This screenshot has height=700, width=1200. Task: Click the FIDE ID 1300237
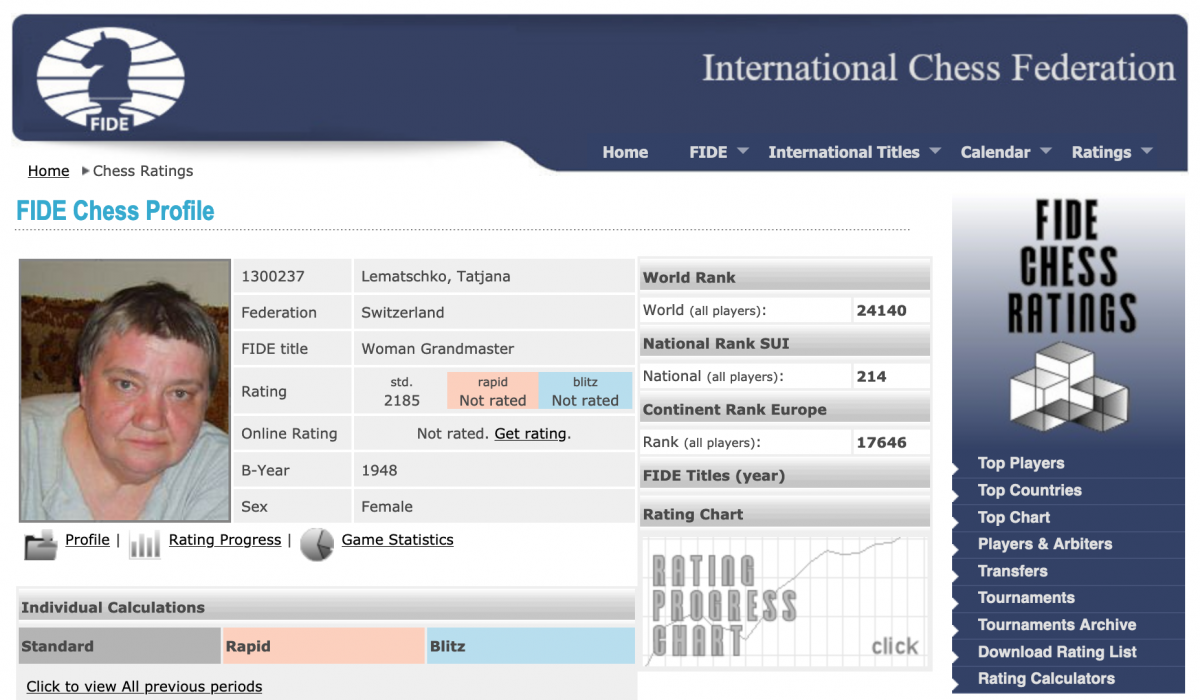(x=273, y=276)
